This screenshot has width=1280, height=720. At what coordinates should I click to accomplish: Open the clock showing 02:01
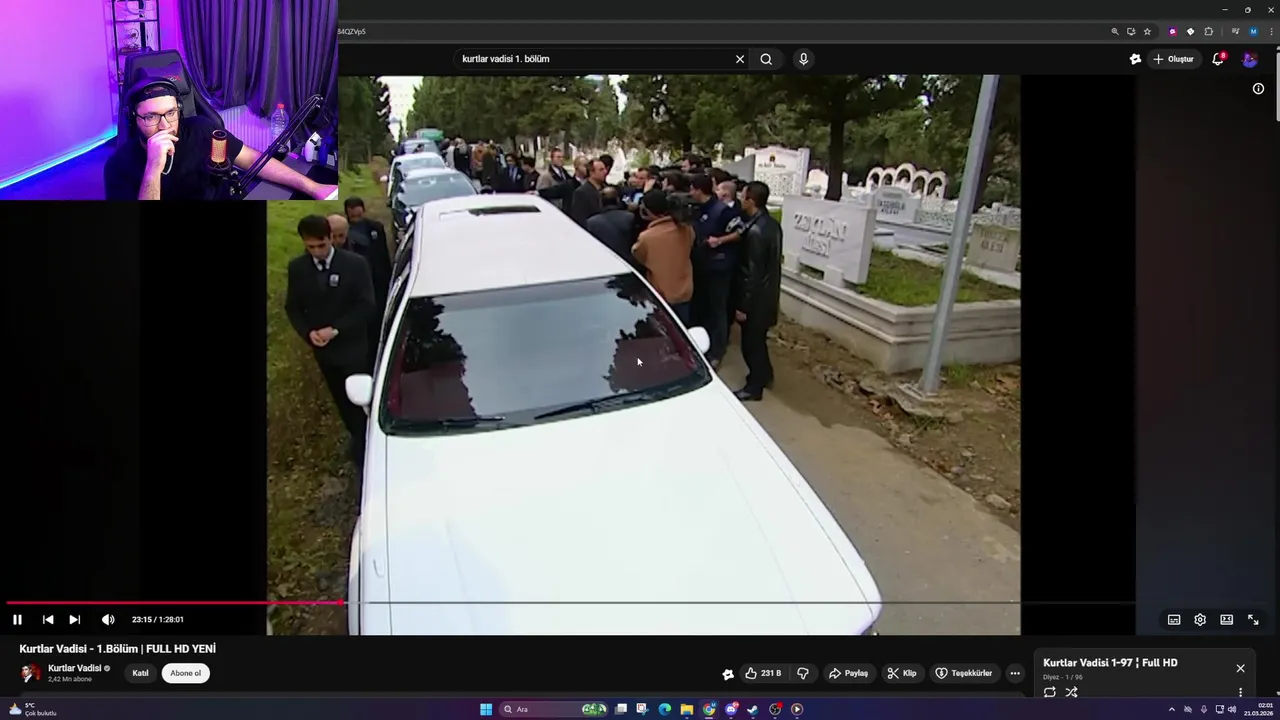[x=1258, y=709]
